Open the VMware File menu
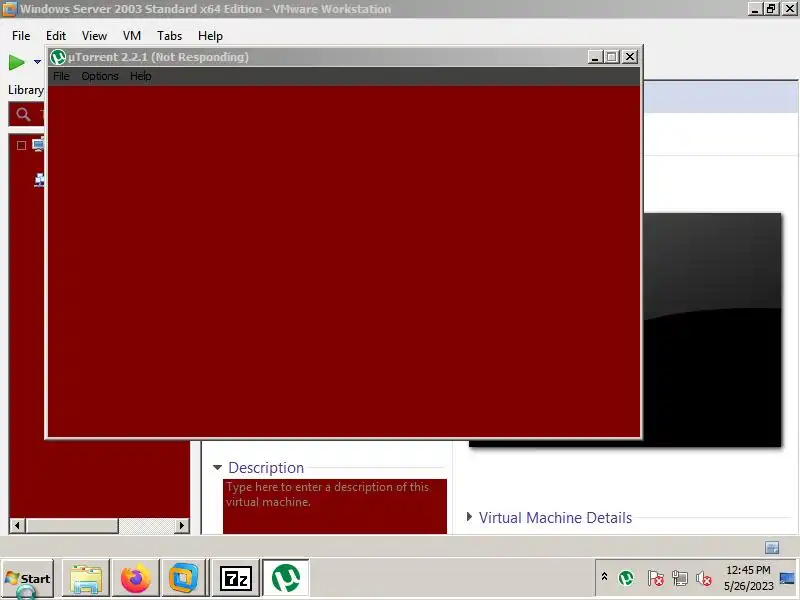Viewport: 800px width, 600px height. click(21, 36)
